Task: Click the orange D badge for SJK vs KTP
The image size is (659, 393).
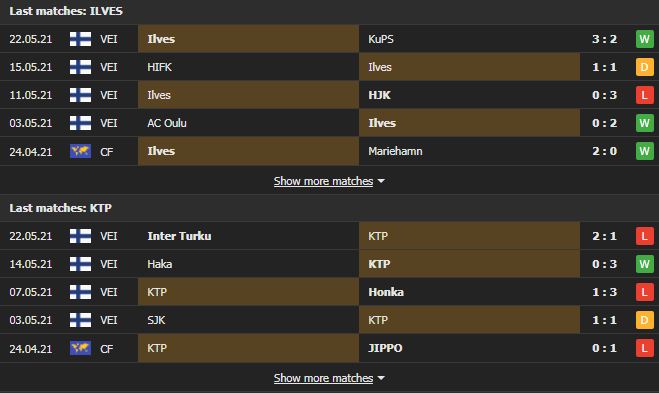Action: (644, 320)
